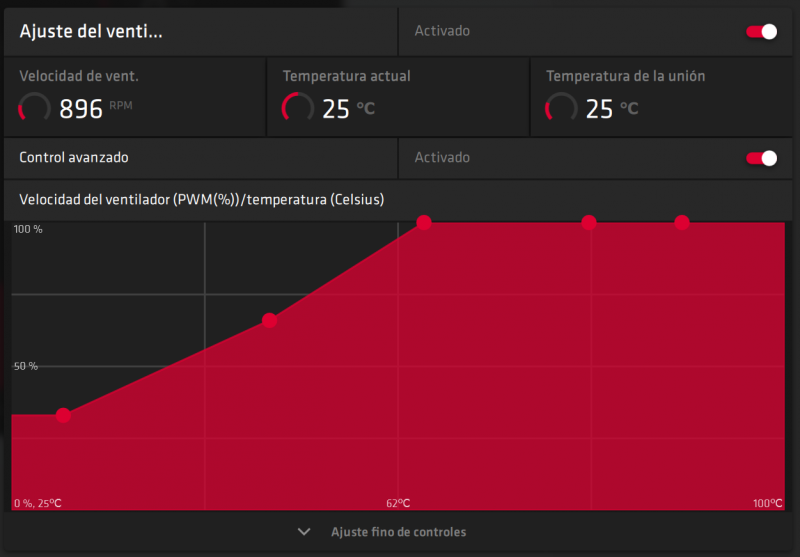Click the Control avanzado label
The image size is (800, 557).
click(x=74, y=157)
